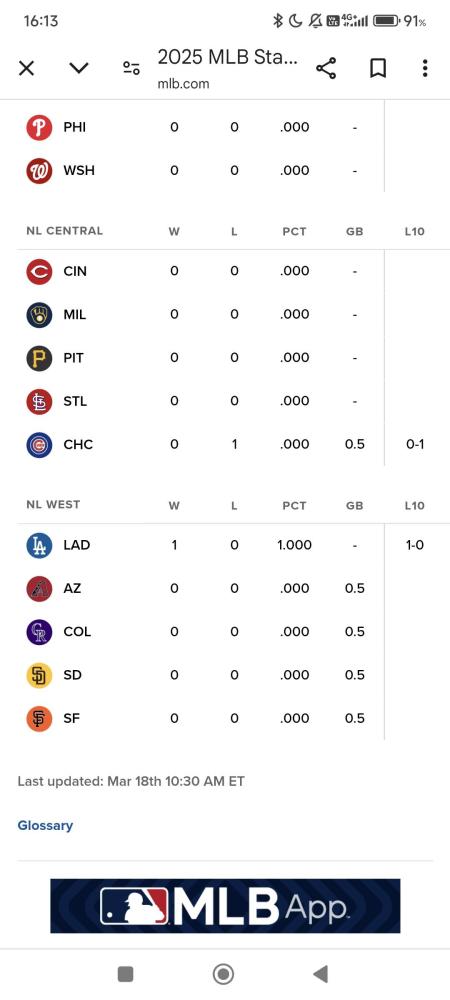
Task: Tap the Brewers MIL logo
Action: coord(39,314)
